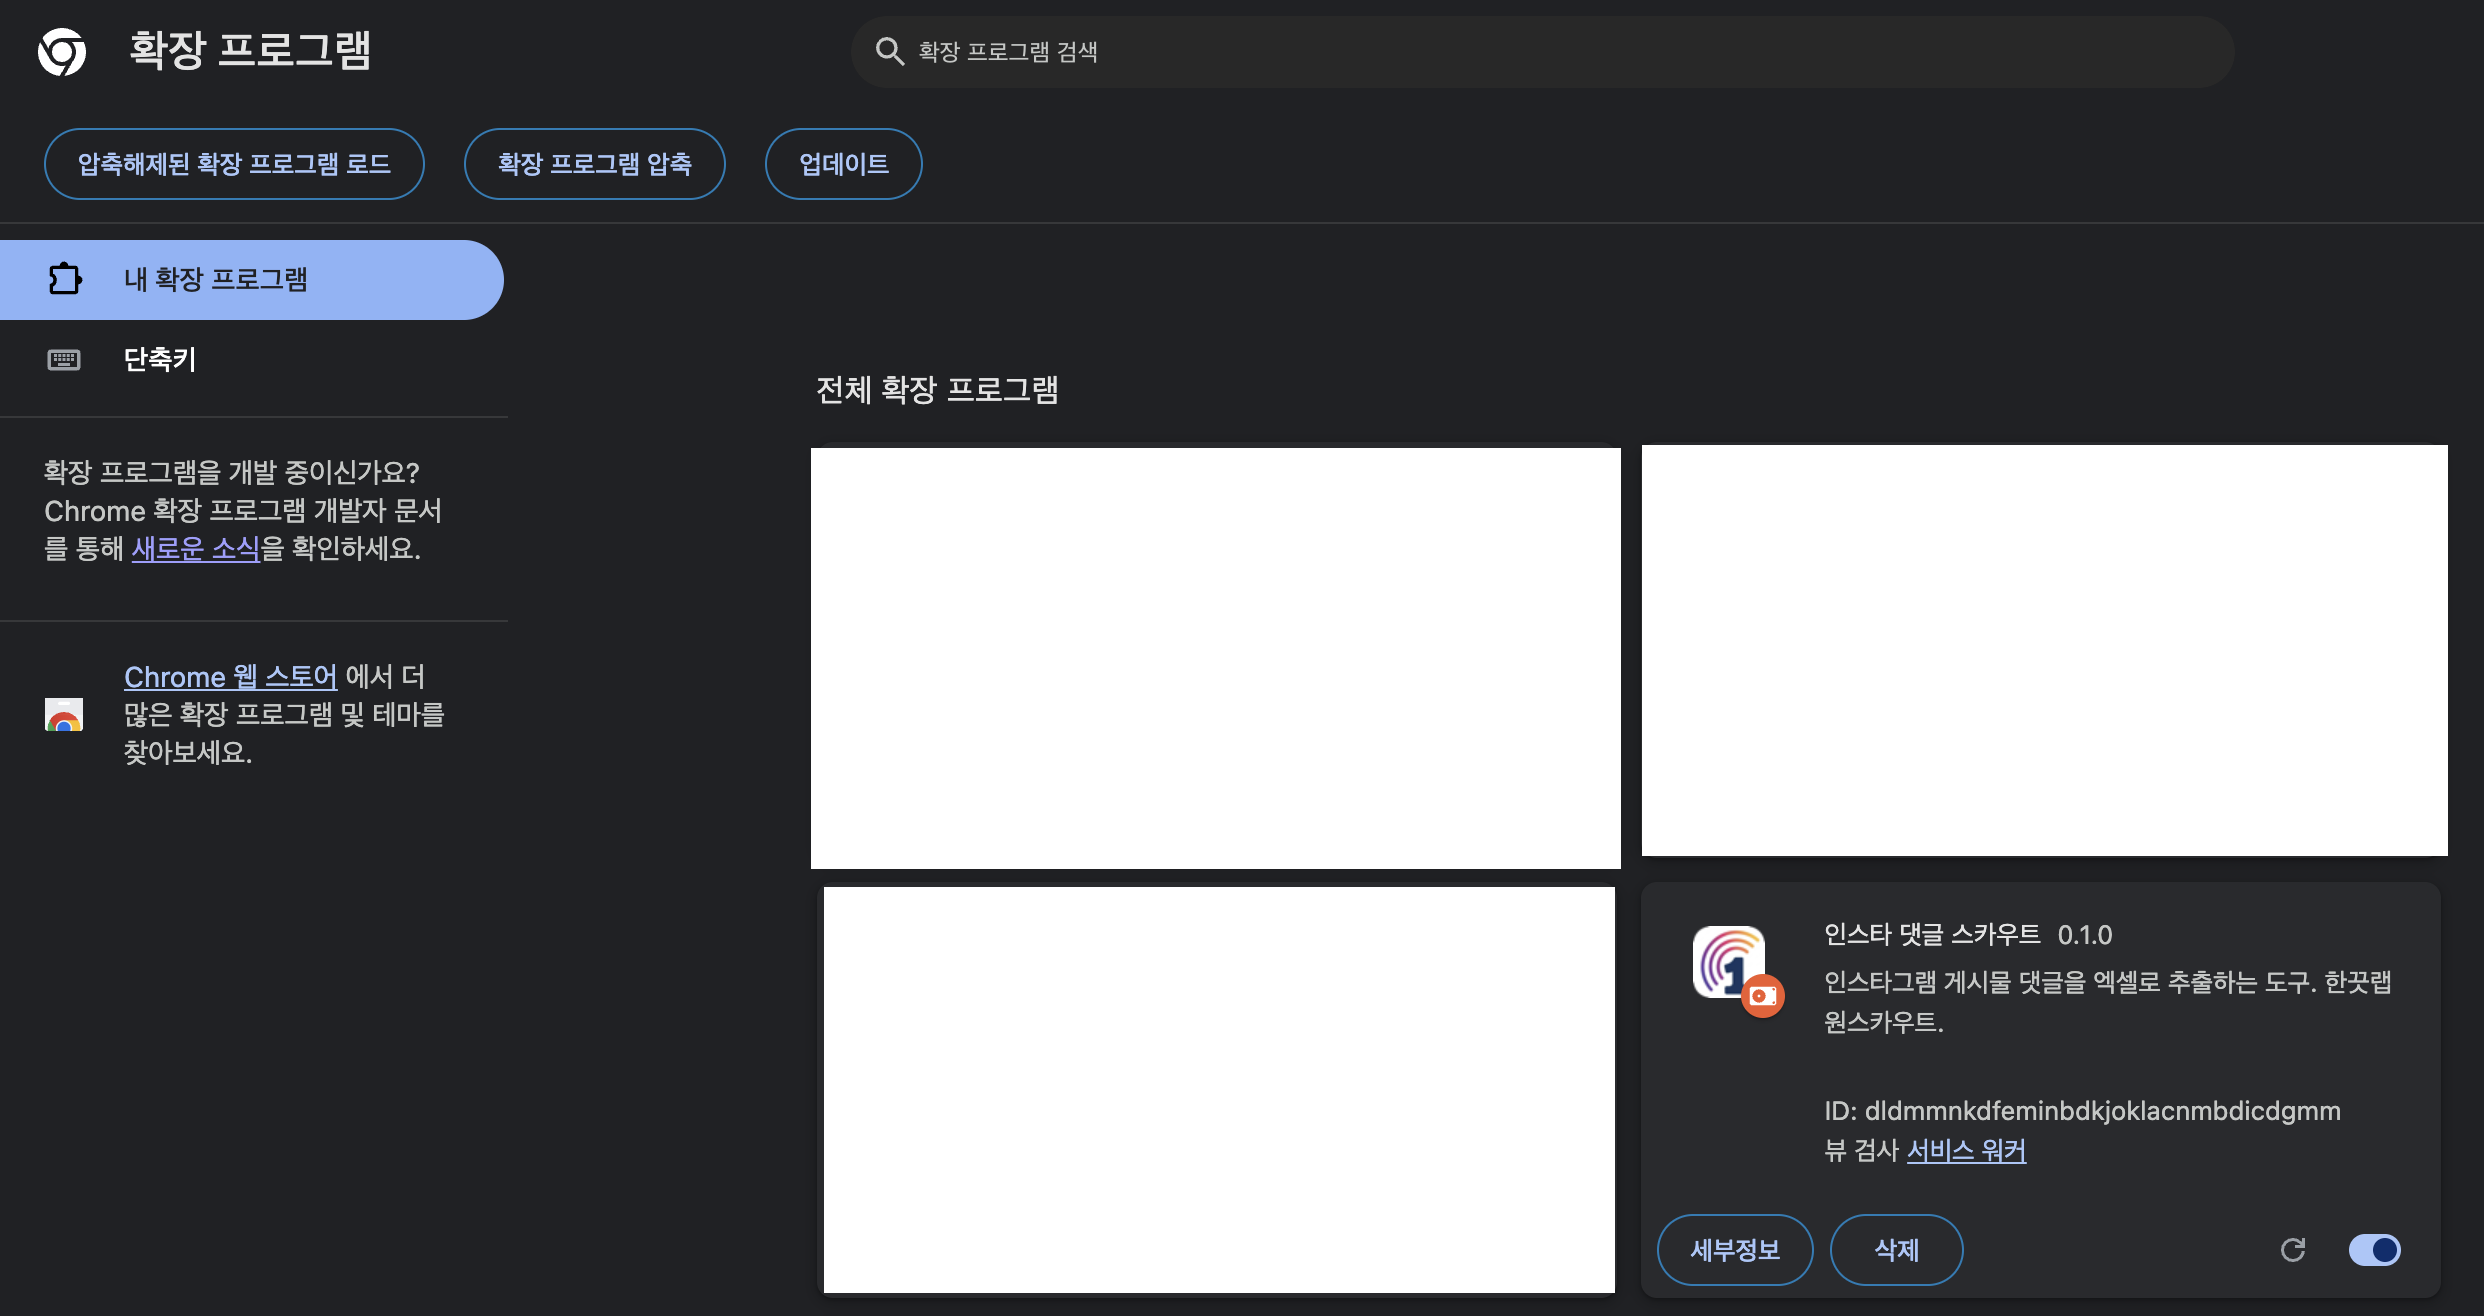Click the extension ID text dldmmnkdfeminbdkjoklacnmbdicdgmm
This screenshot has width=2484, height=1316.
[2102, 1111]
